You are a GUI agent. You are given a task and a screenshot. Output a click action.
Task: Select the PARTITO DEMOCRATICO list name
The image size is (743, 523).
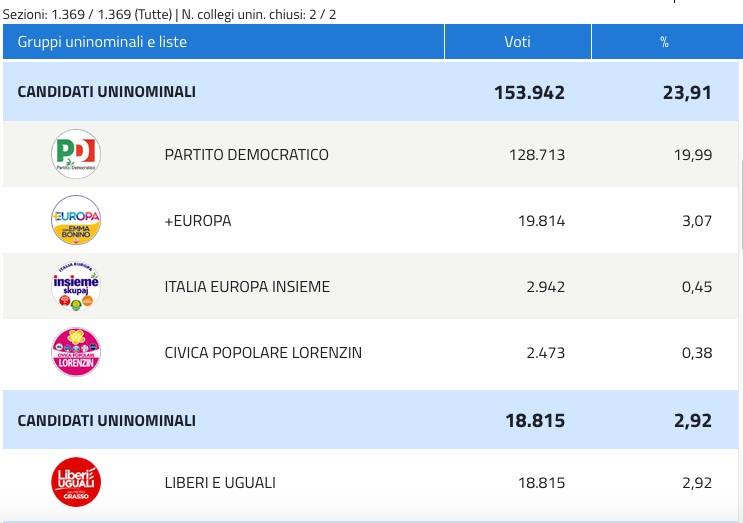point(246,155)
